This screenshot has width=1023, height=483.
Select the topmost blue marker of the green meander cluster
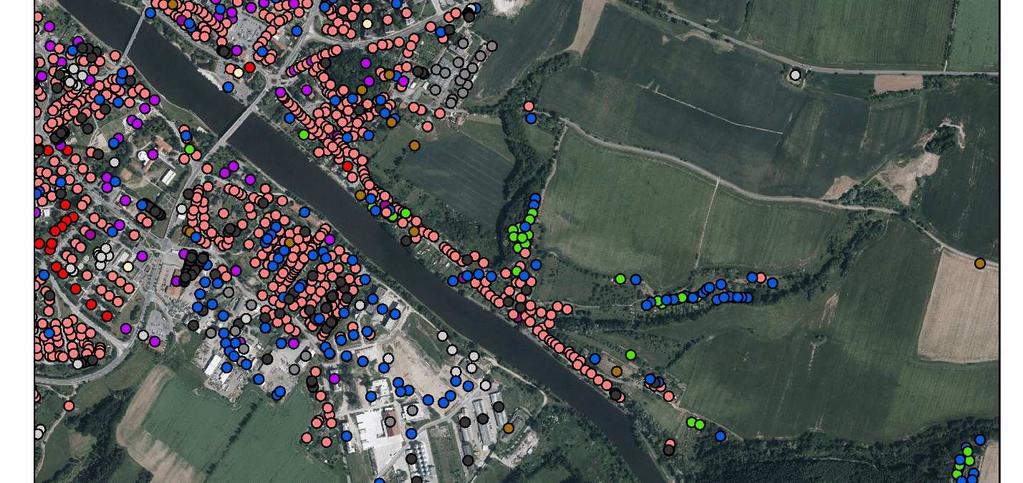click(x=535, y=198)
